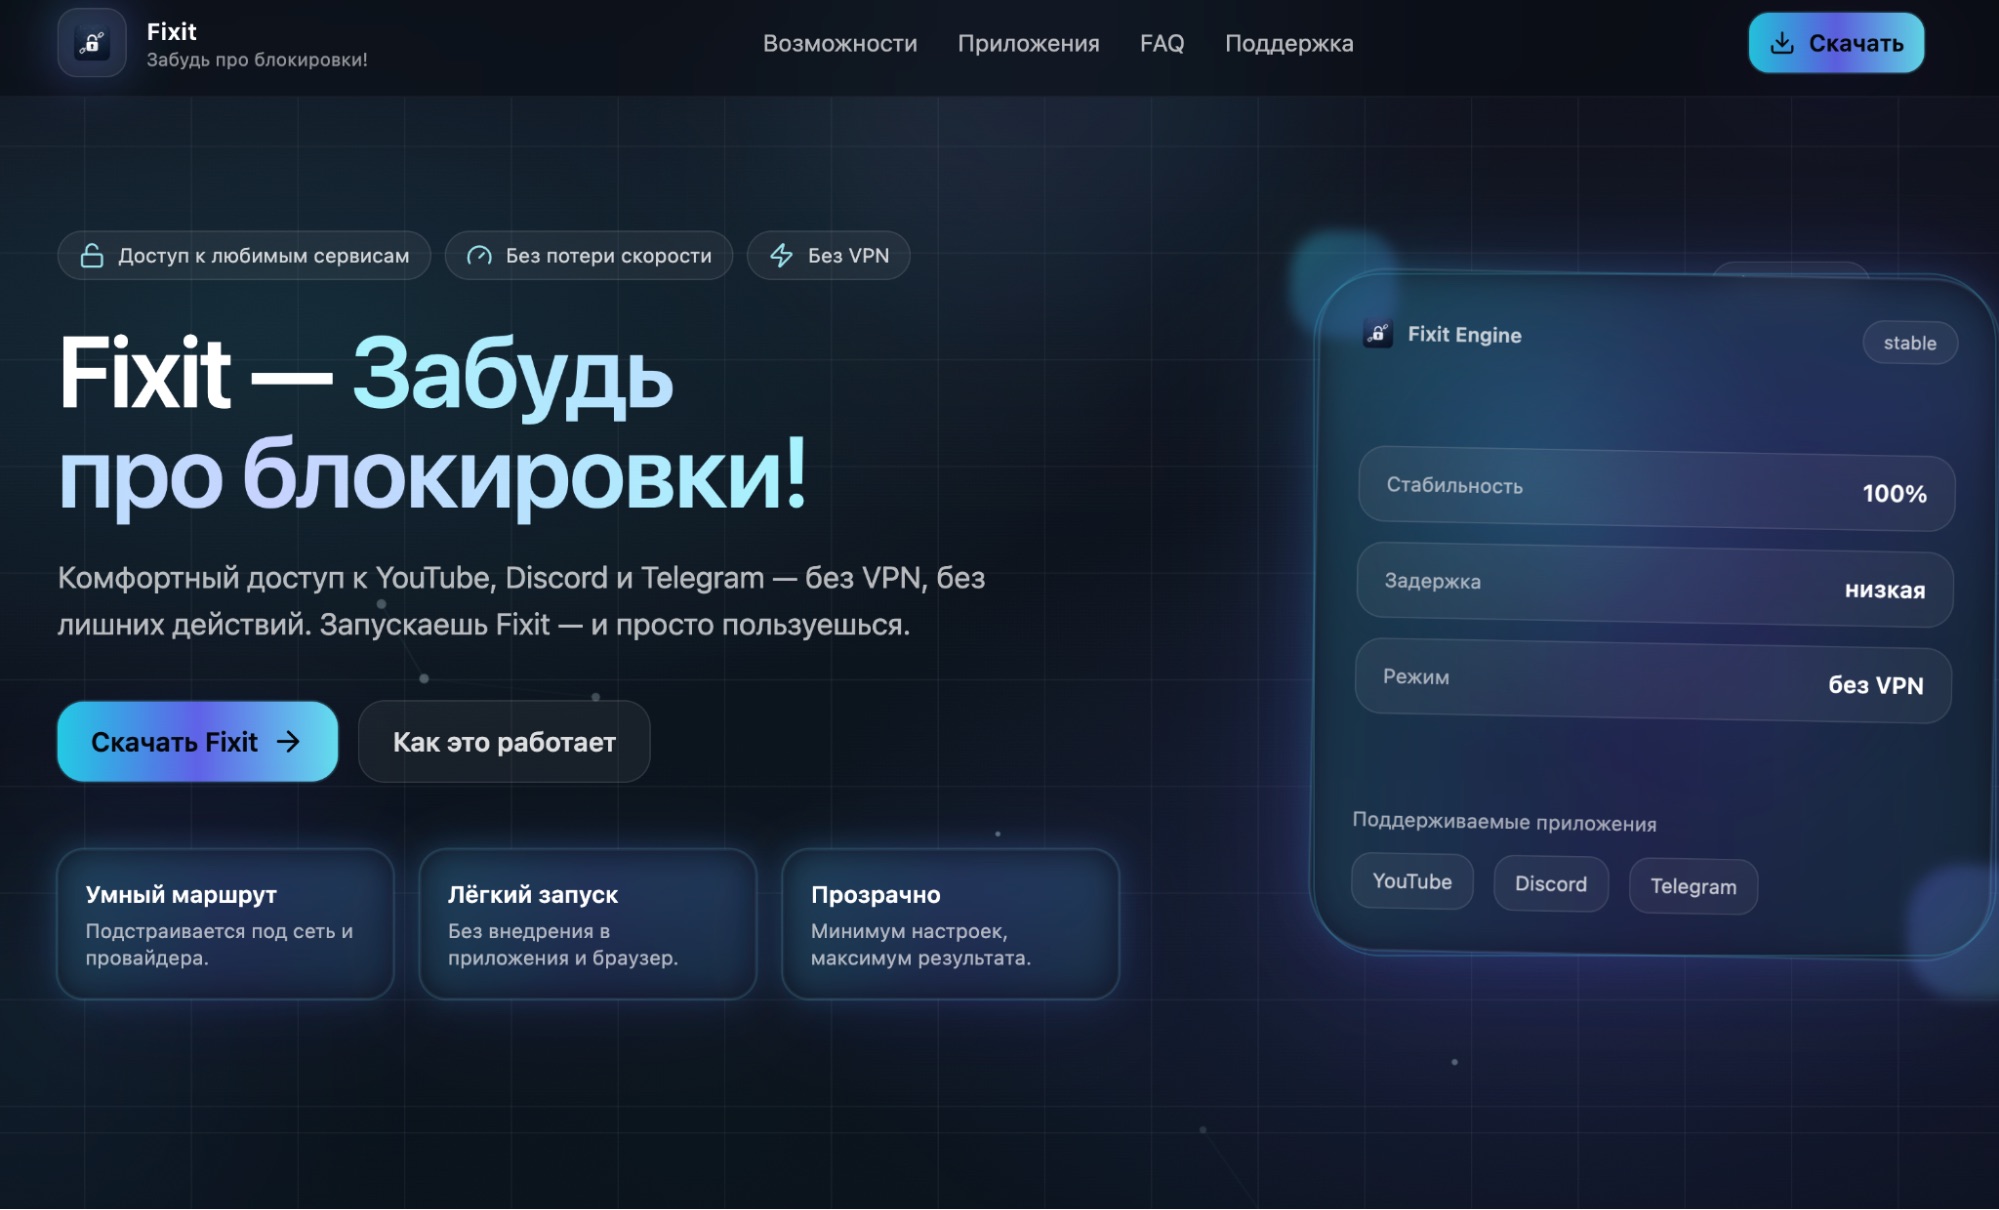Click the Fixit Engine logo icon on the stats card
This screenshot has width=1999, height=1210.
coord(1377,334)
